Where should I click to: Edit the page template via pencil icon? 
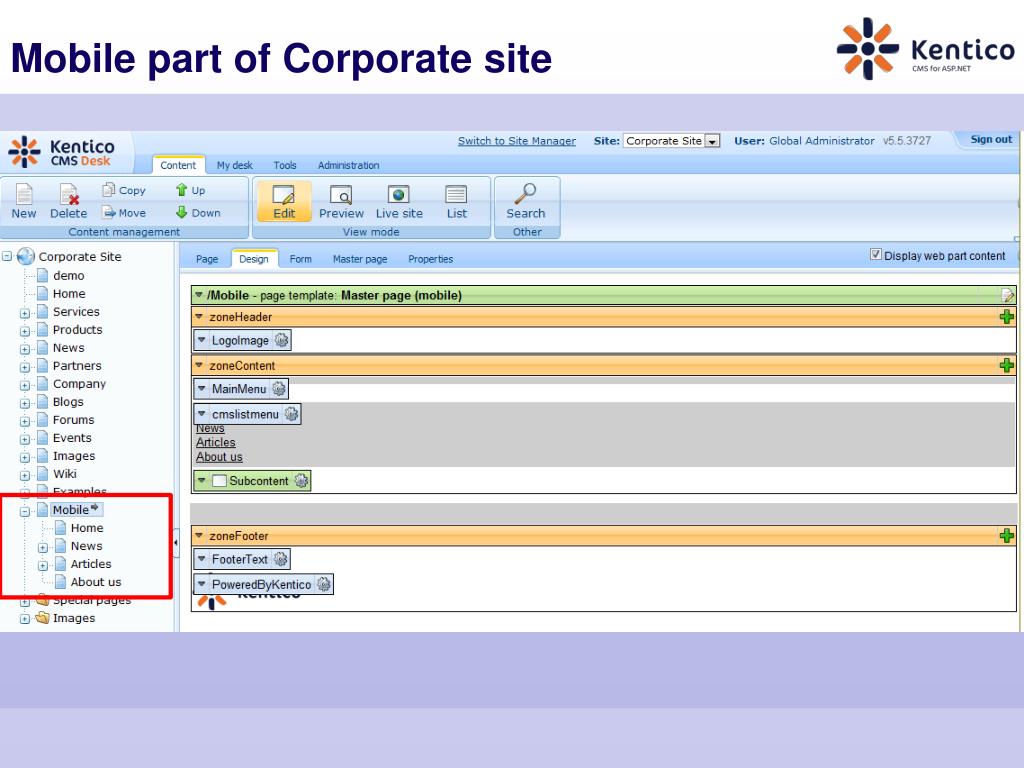tap(1007, 295)
